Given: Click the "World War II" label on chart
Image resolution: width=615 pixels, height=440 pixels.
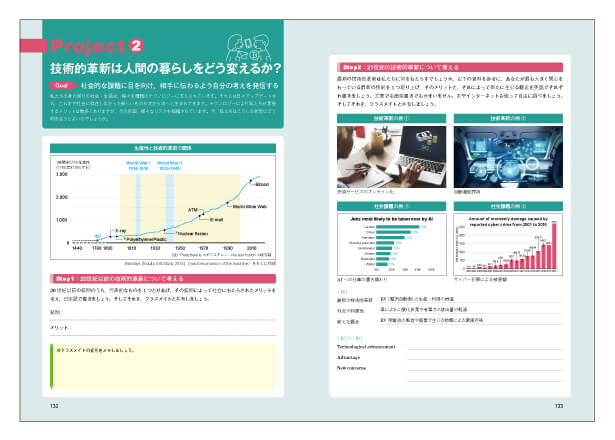Looking at the screenshot, I should (x=169, y=165).
